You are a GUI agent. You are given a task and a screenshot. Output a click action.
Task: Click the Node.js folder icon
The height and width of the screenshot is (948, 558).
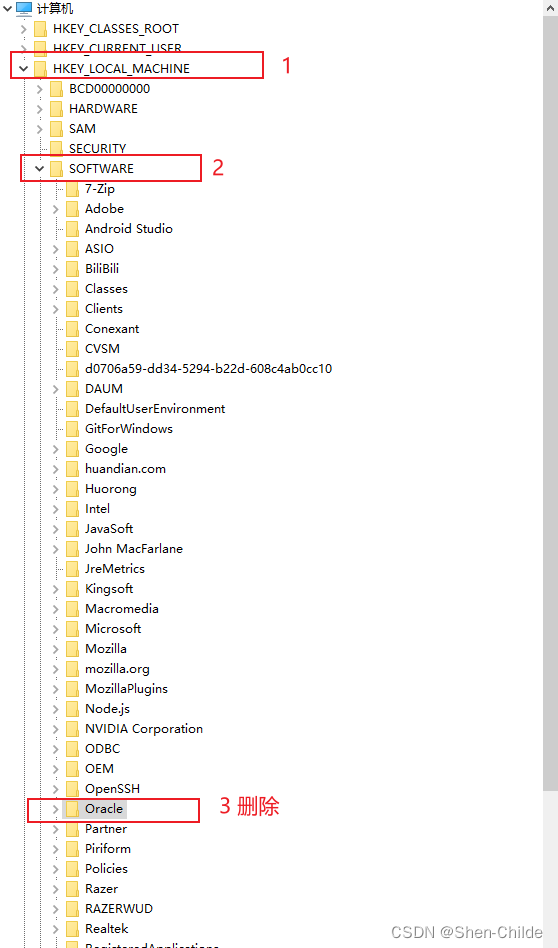pos(73,709)
